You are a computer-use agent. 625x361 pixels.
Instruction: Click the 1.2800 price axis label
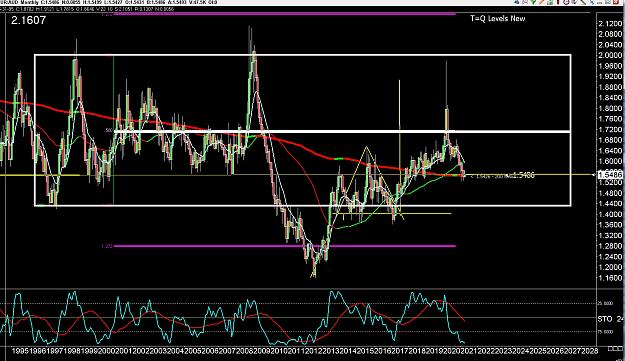pyautogui.click(x=610, y=246)
